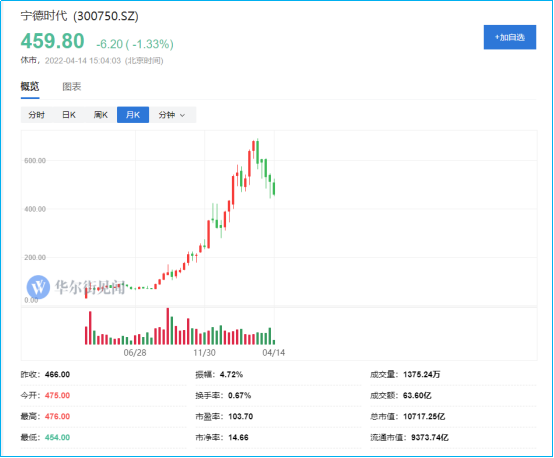The width and height of the screenshot is (554, 458).
Task: Click the 昨收 value 466.00
Action: [57, 375]
